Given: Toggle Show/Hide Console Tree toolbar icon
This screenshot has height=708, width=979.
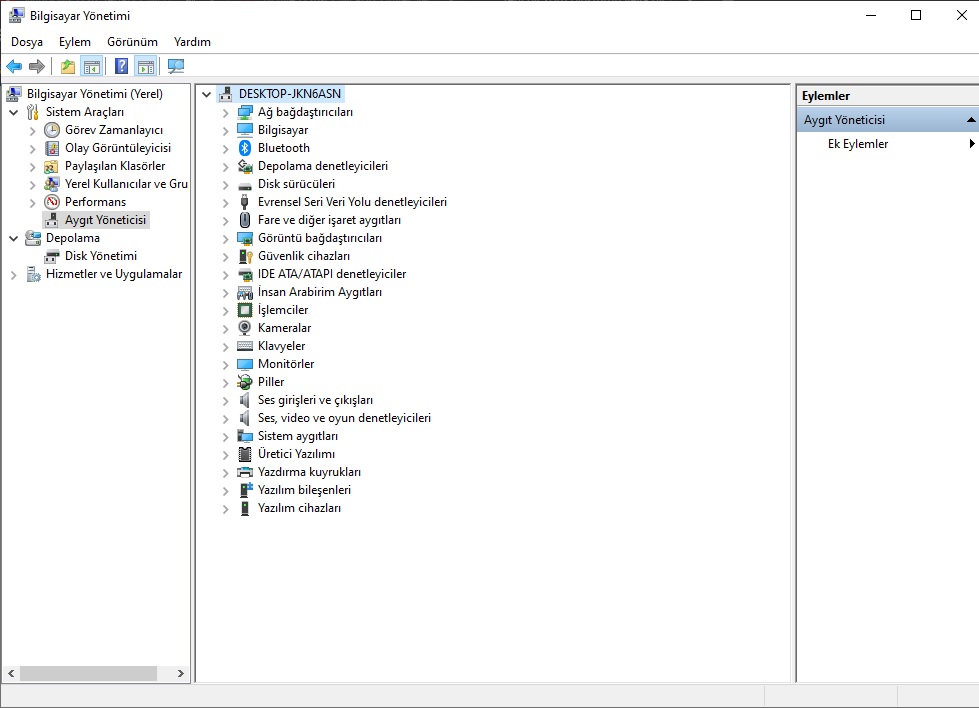Looking at the screenshot, I should tap(92, 66).
